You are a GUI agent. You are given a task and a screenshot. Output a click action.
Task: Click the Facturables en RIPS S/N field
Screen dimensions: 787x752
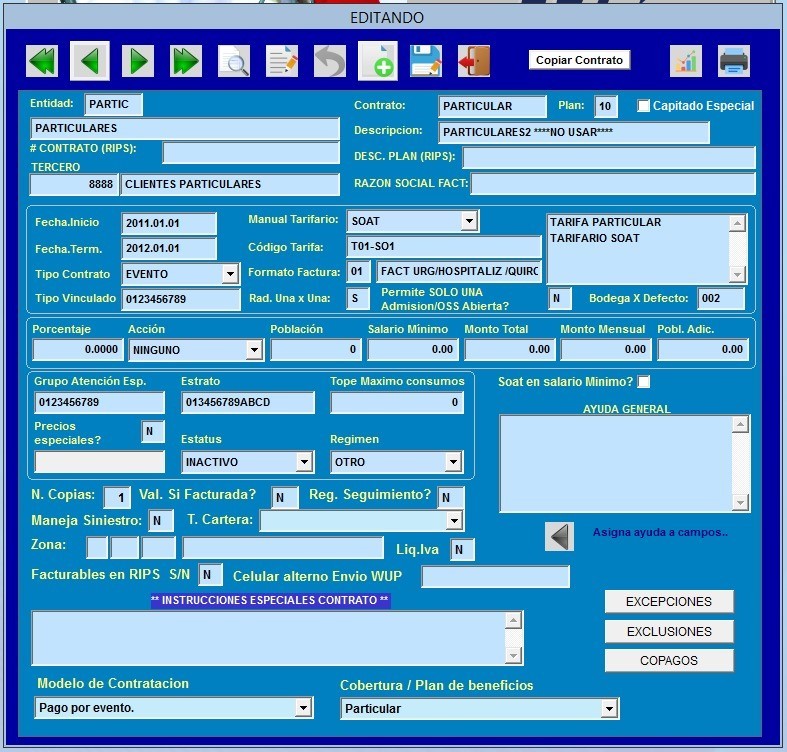211,575
